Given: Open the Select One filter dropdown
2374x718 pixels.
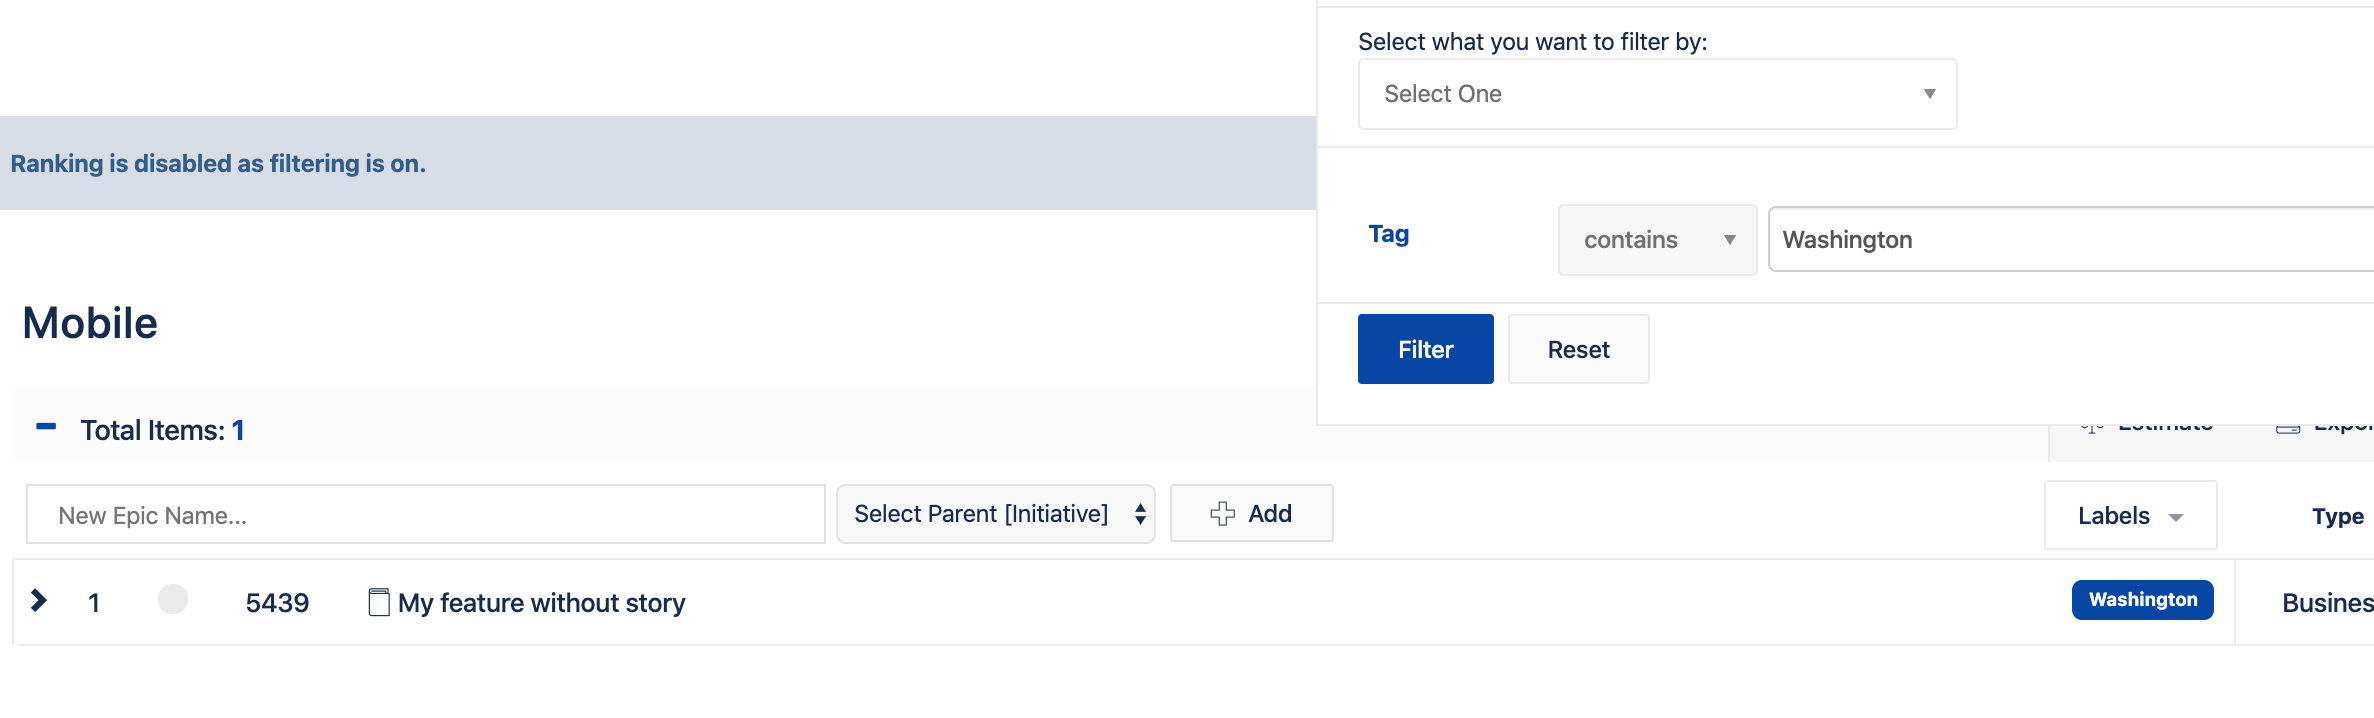Looking at the screenshot, I should [1655, 93].
